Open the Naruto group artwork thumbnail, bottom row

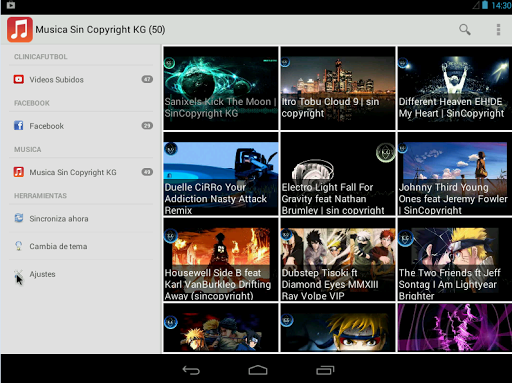221,328
